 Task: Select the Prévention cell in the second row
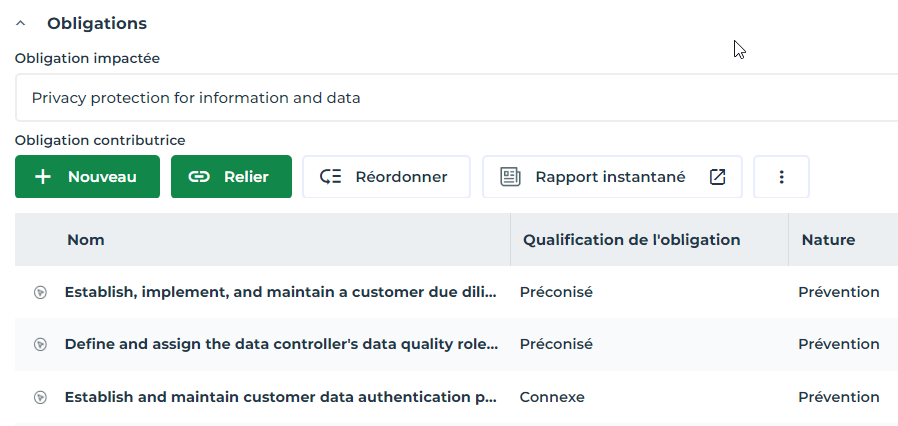(x=838, y=344)
